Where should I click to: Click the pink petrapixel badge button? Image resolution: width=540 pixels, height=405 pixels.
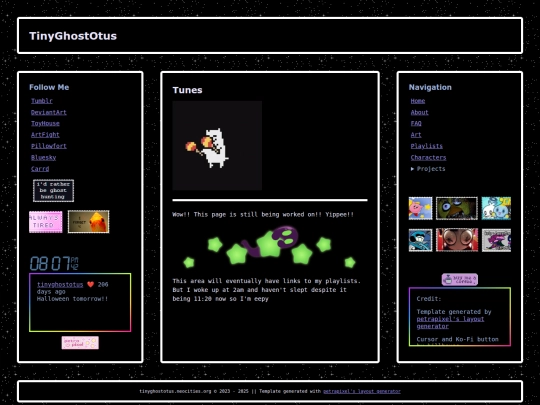tap(80, 343)
